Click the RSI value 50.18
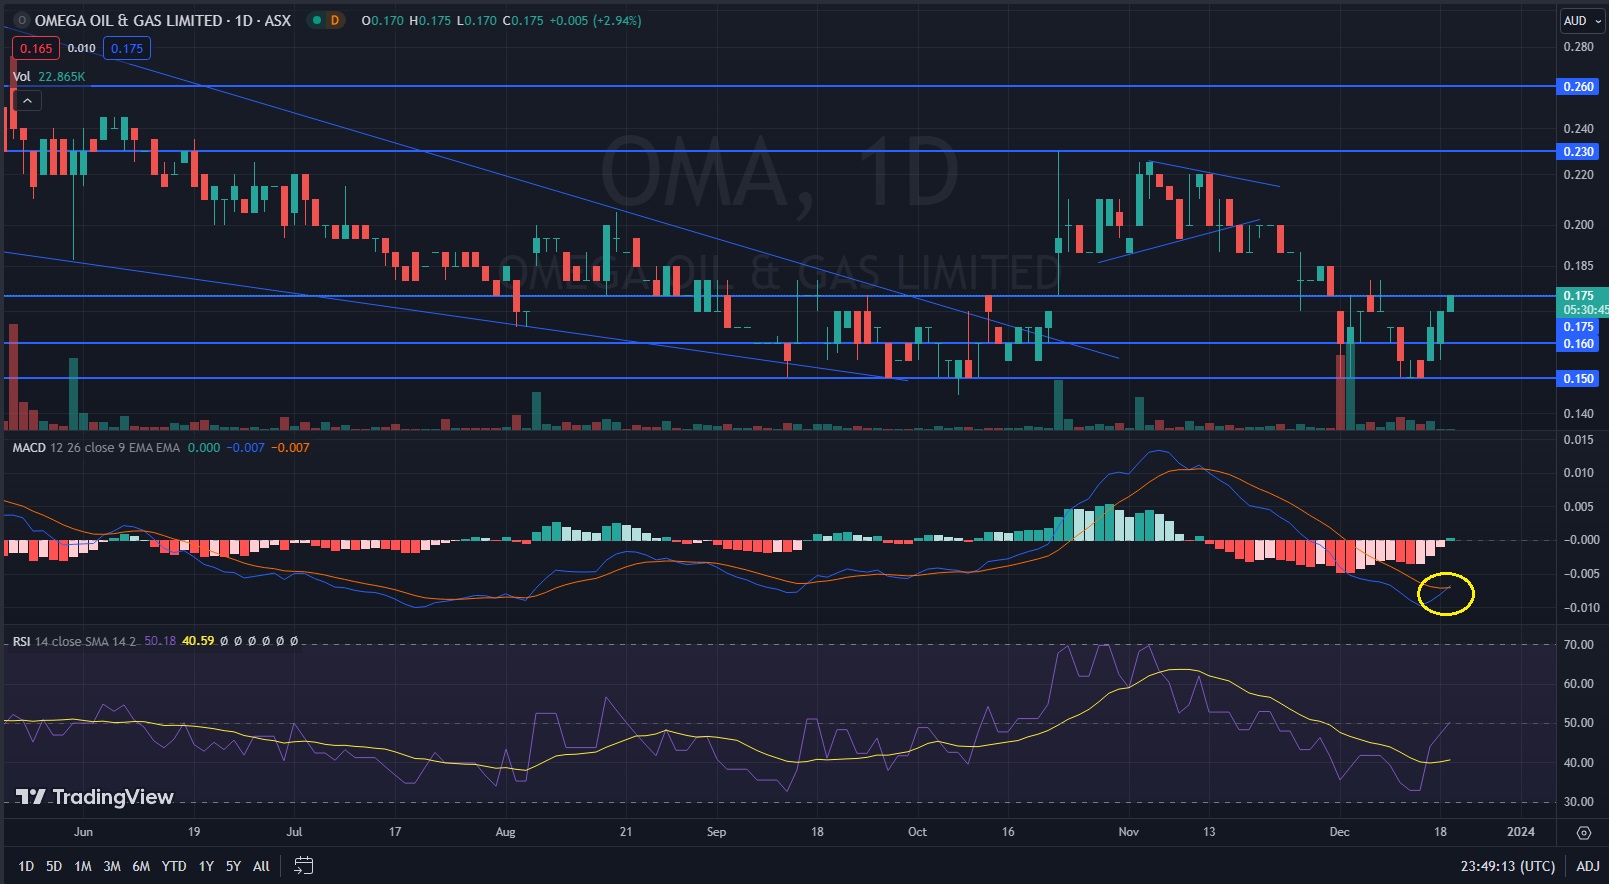This screenshot has height=884, width=1609. [x=160, y=641]
